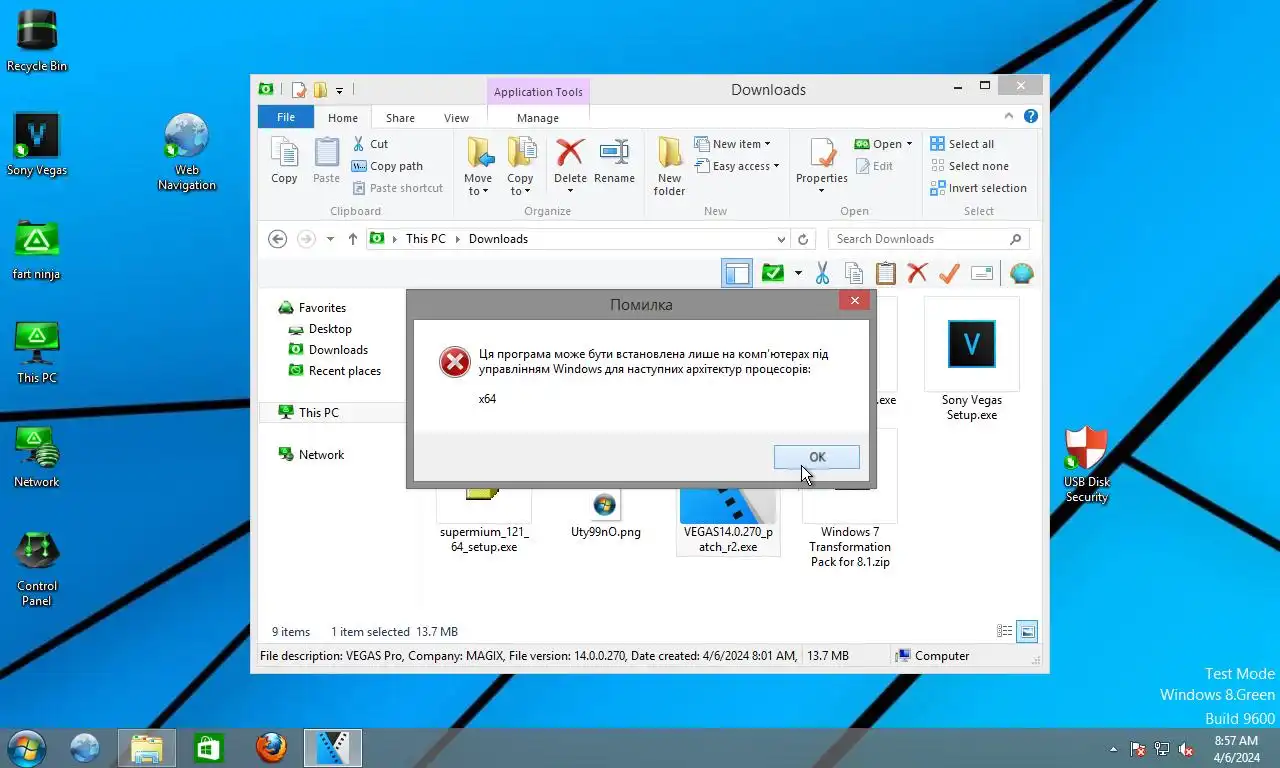Click OK in the Помилка error dialog
The height and width of the screenshot is (768, 1280).
816,457
